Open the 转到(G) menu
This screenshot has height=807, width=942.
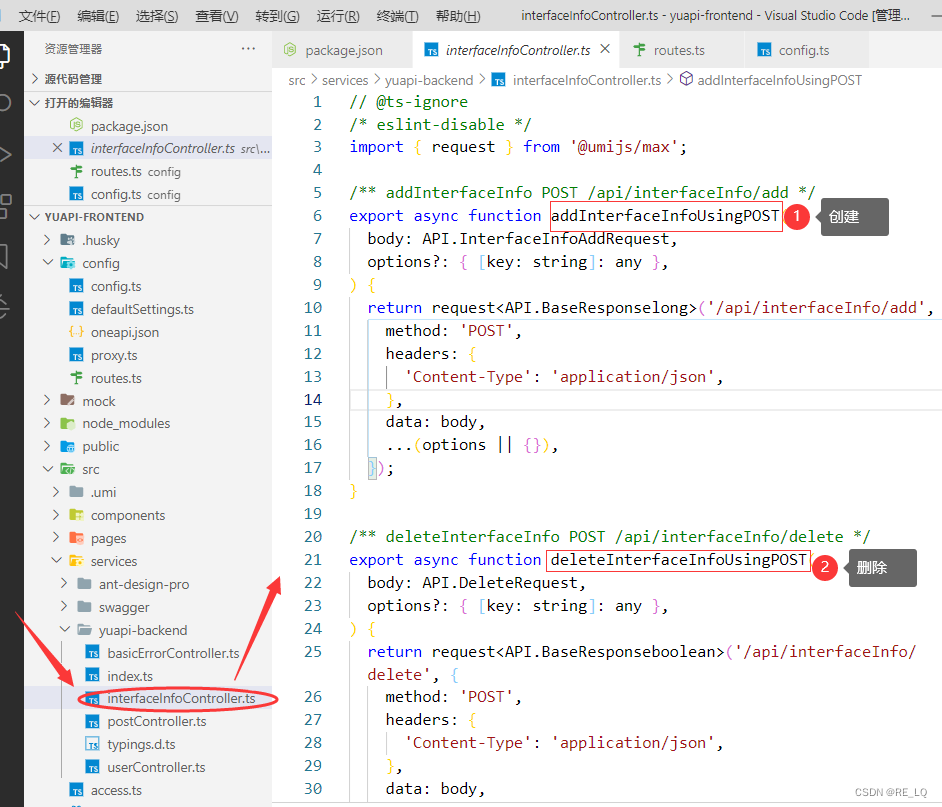(278, 16)
